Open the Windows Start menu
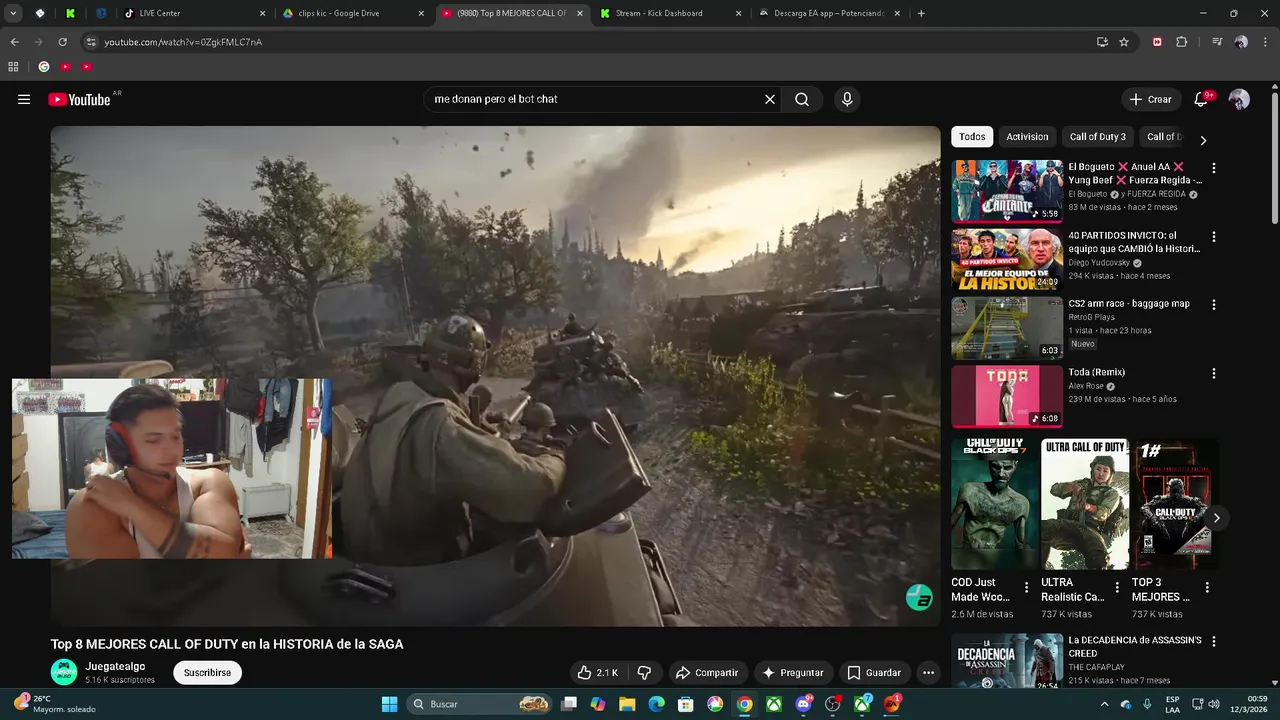Image resolution: width=1280 pixels, height=720 pixels. pos(389,704)
